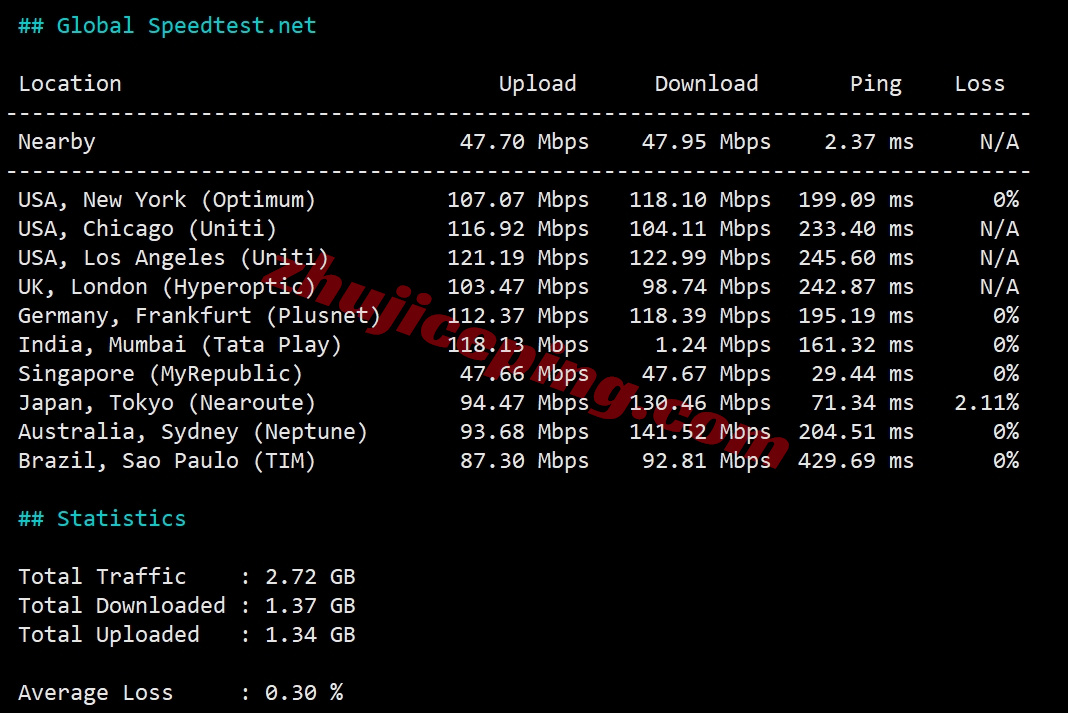Image resolution: width=1068 pixels, height=713 pixels.
Task: Select Germany, Frankfurt (Plusnet) location
Action: tap(199, 316)
